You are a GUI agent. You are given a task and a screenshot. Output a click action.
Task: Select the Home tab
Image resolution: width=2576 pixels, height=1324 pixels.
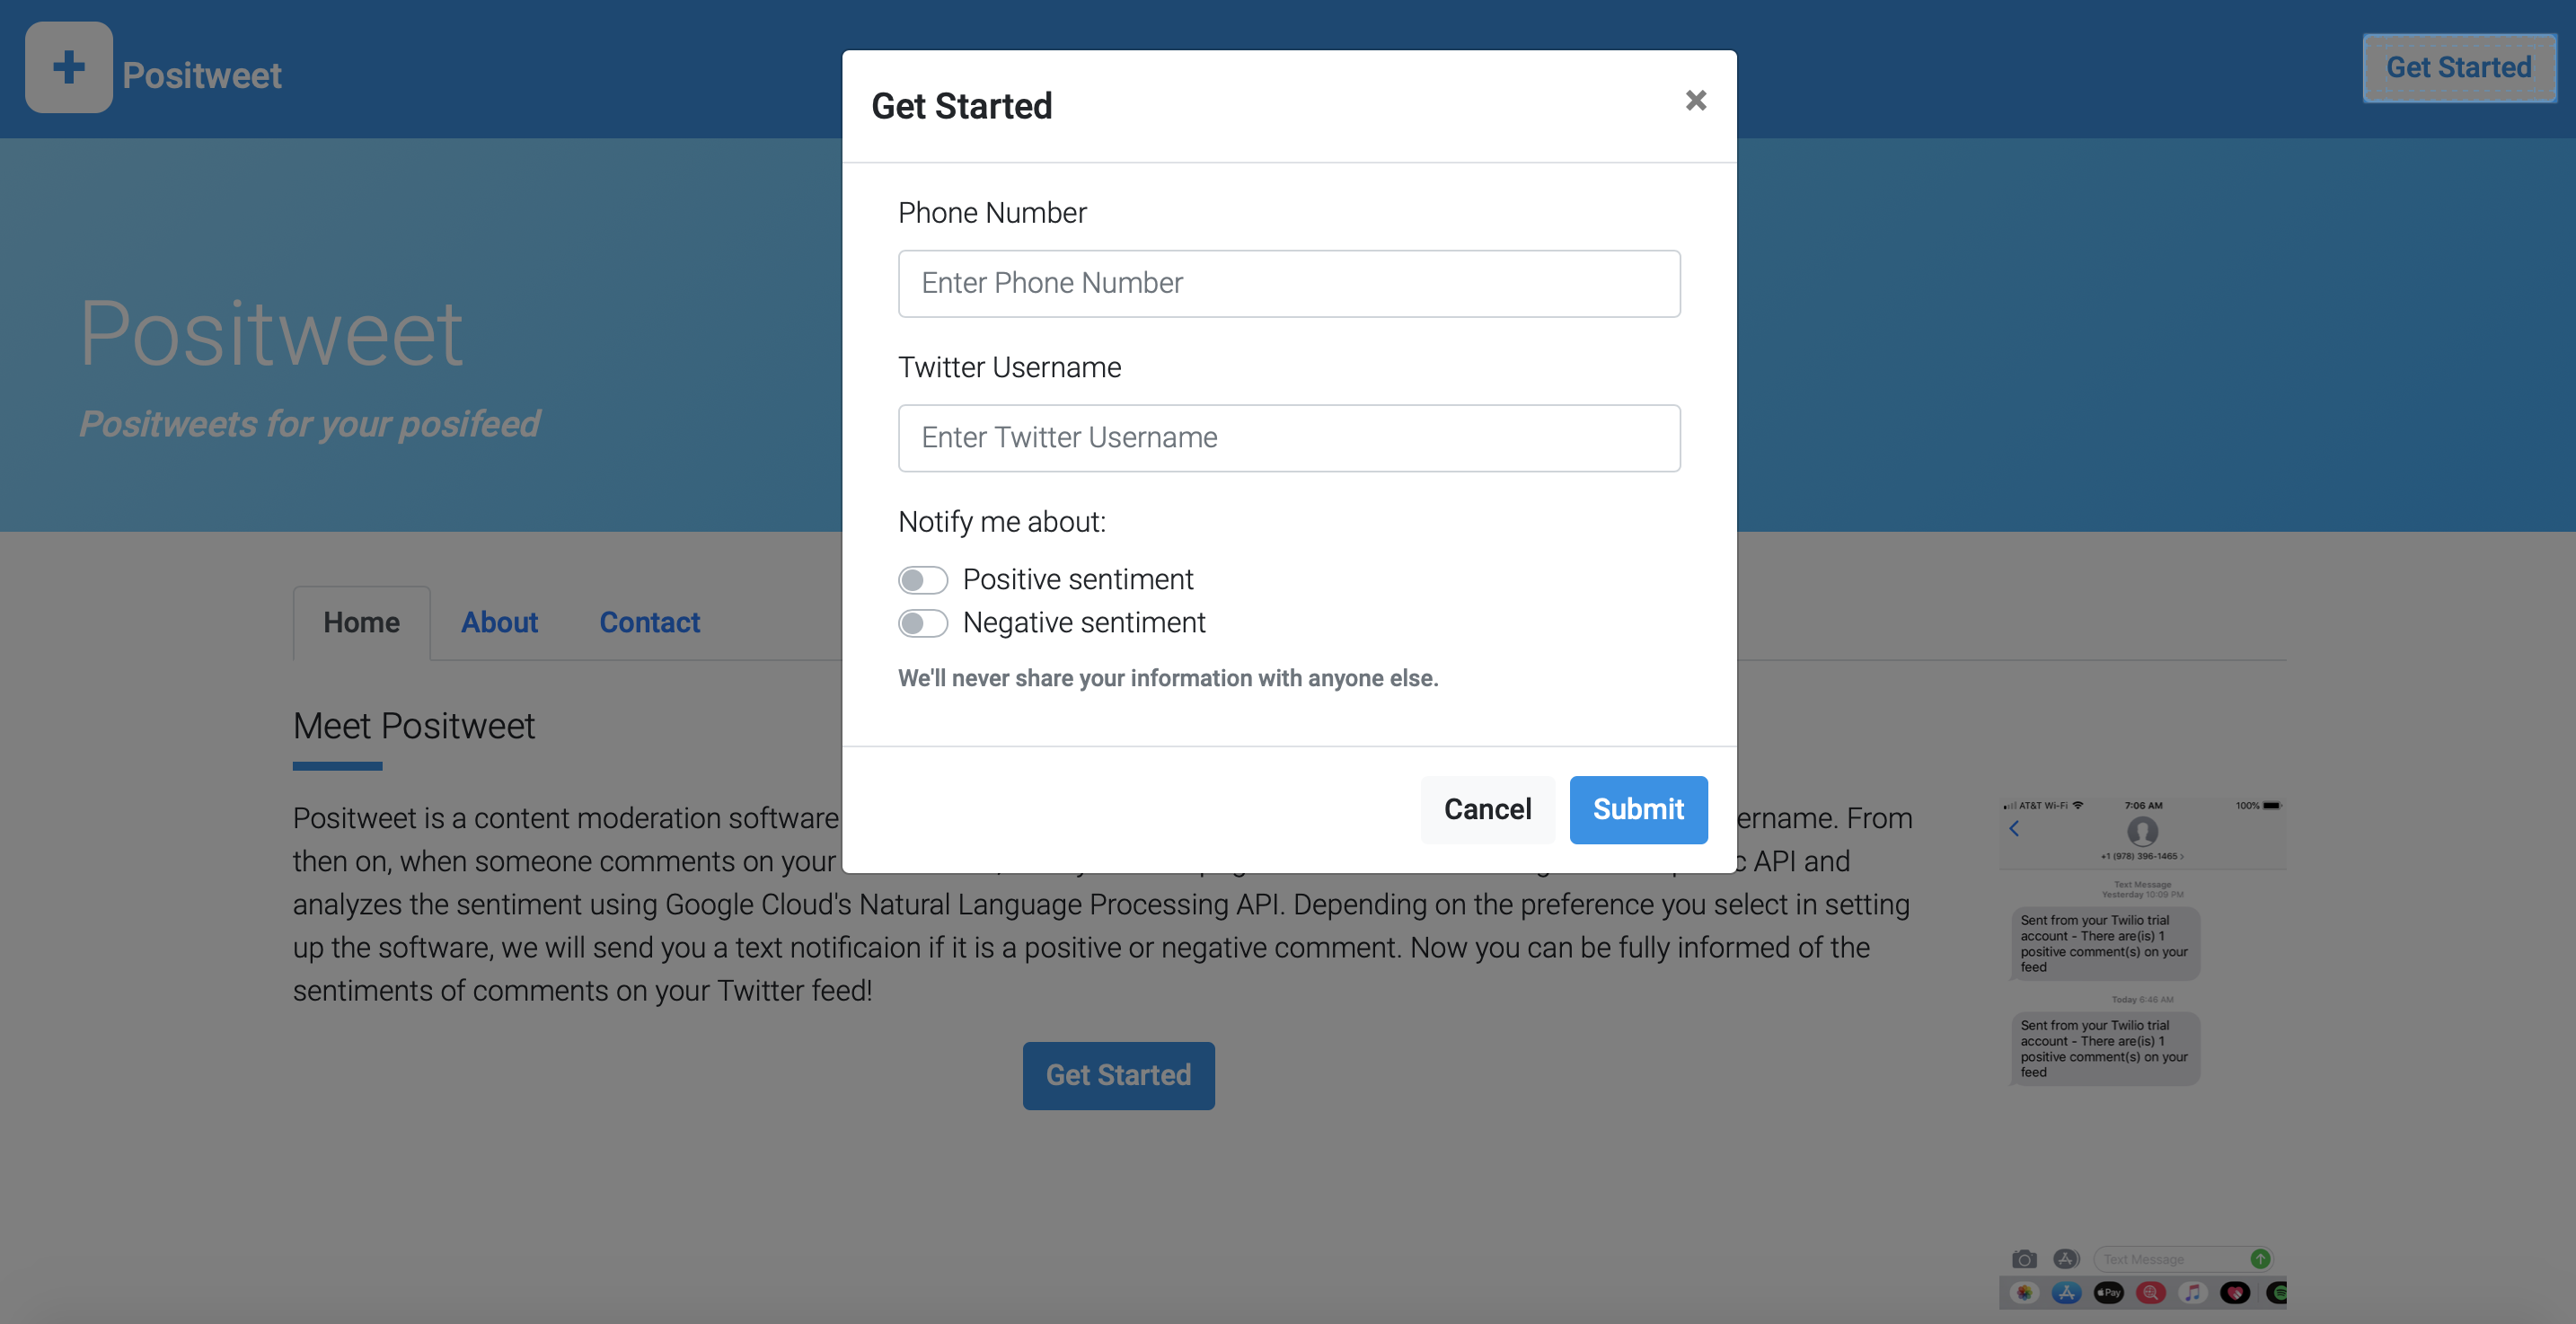[361, 622]
